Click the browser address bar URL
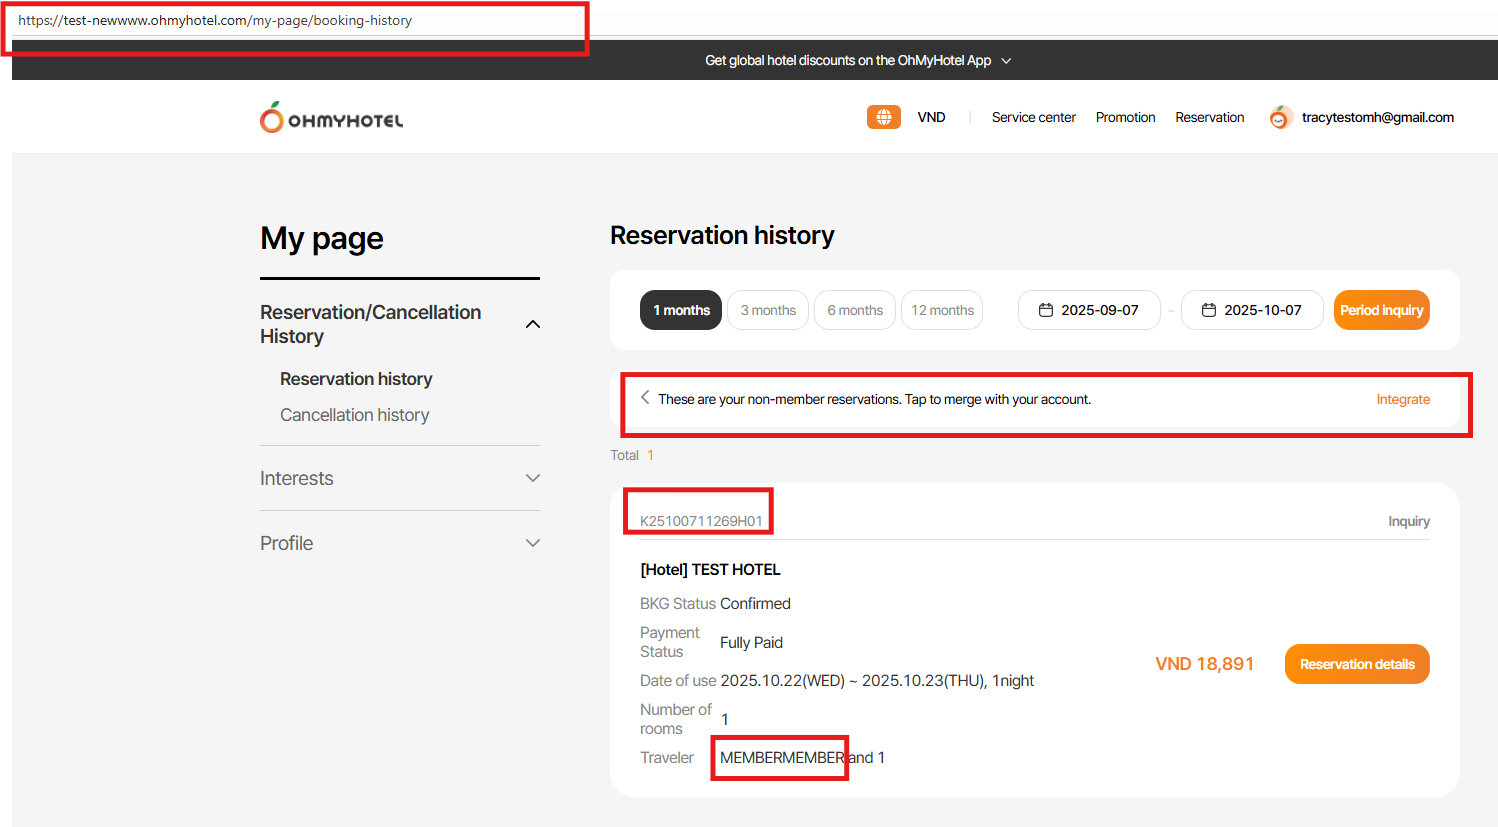The image size is (1498, 827). point(215,20)
